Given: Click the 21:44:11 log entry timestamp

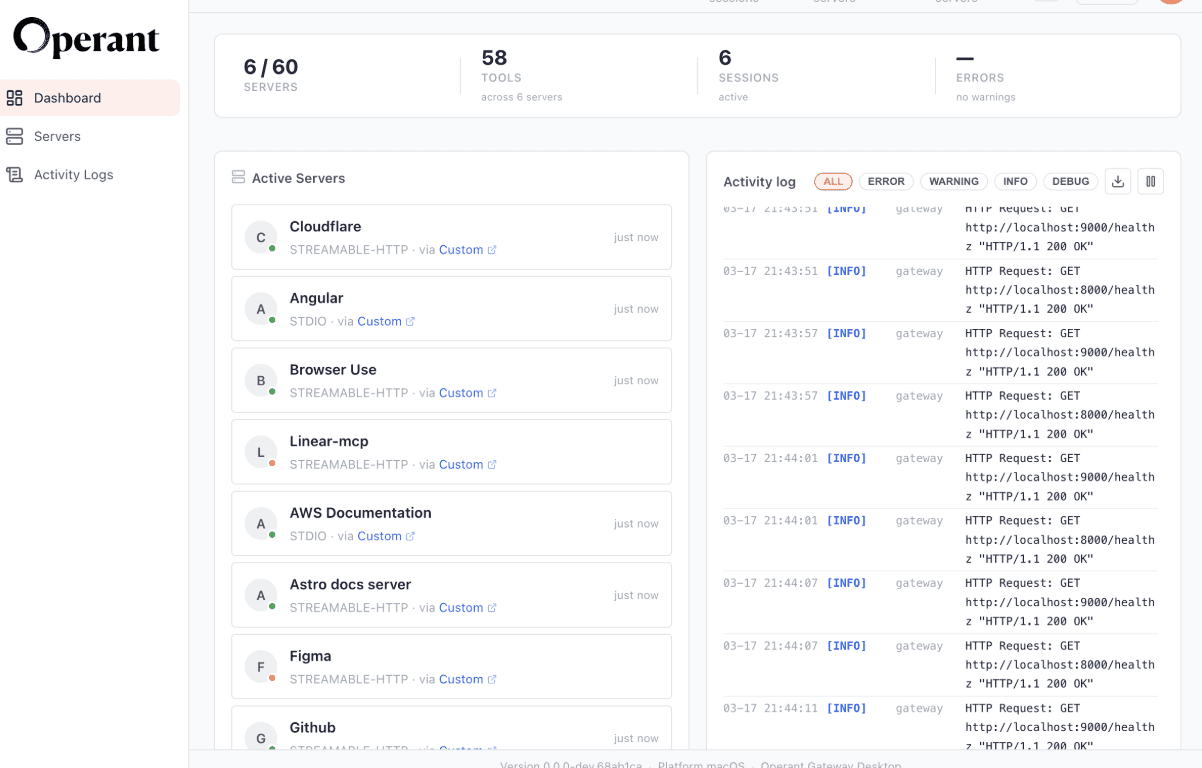Looking at the screenshot, I should pyautogui.click(x=770, y=708).
